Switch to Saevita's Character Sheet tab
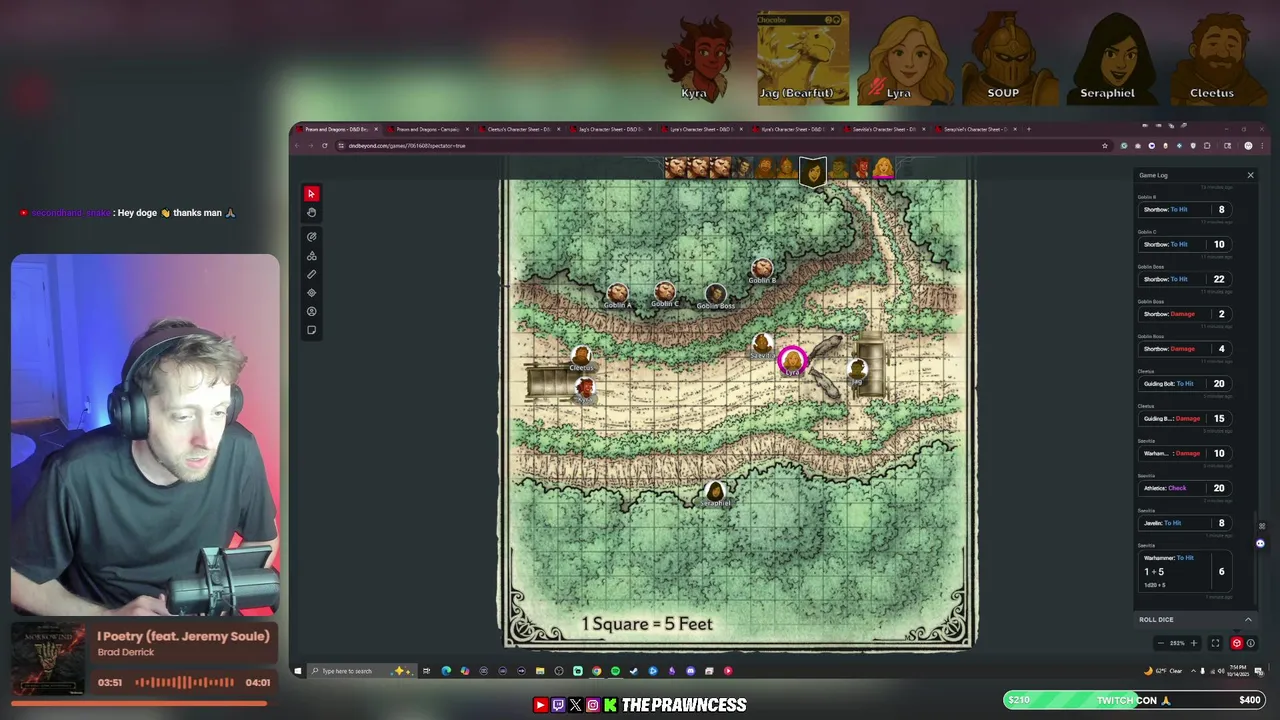The height and width of the screenshot is (720, 1280). point(885,129)
